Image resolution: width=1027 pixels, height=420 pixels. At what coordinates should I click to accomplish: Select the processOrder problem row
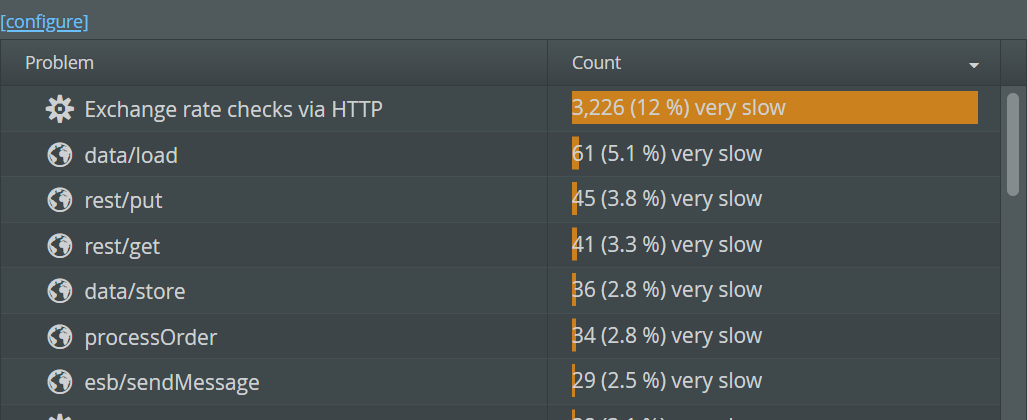coord(500,336)
